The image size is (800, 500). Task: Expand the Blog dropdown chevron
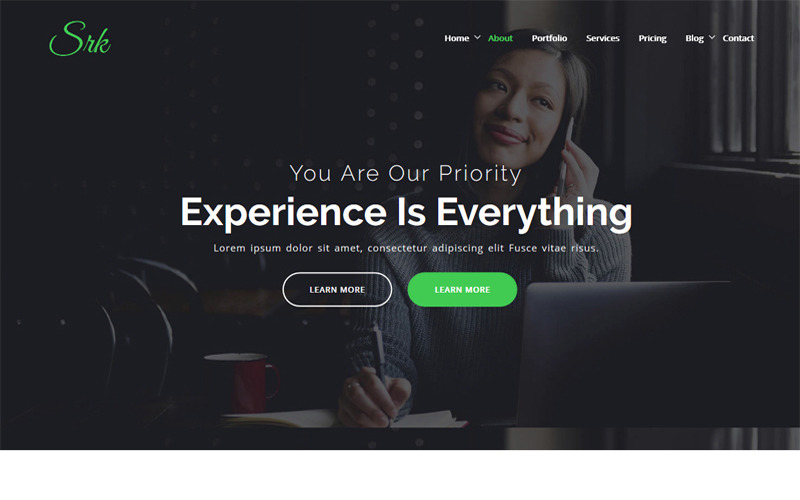(712, 37)
